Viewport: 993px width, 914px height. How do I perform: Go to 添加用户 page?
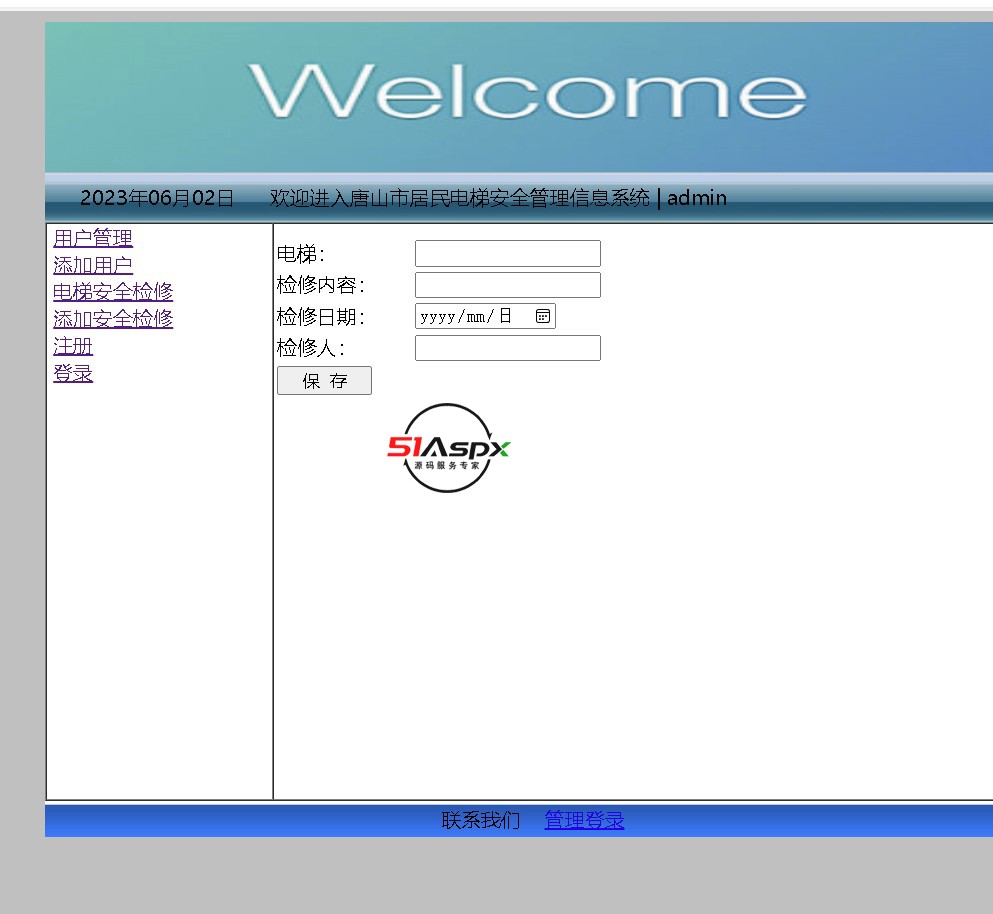pos(93,265)
